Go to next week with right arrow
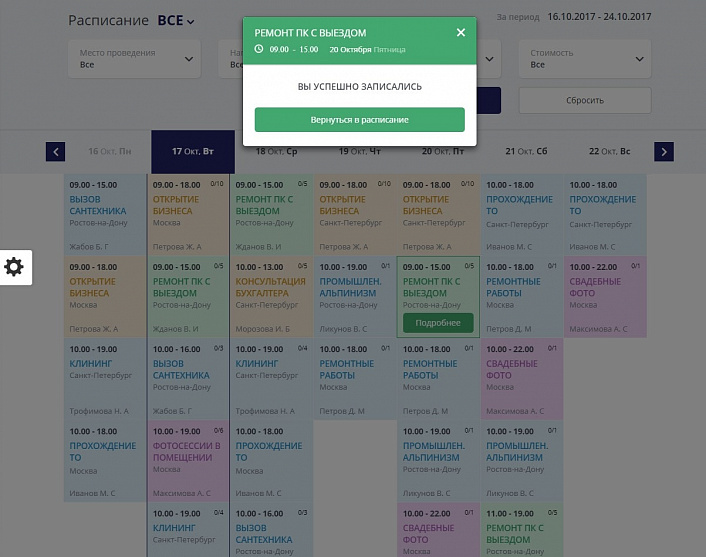Screen dimensions: 706x557 click(x=664, y=152)
